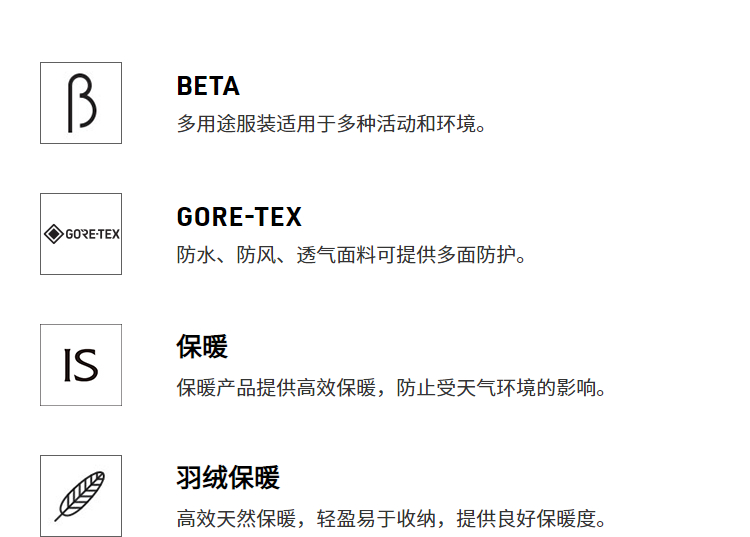Screen dimensions: 750x537
Task: Click the word 防水 in GORE-TEX description
Action: [x=196, y=256]
